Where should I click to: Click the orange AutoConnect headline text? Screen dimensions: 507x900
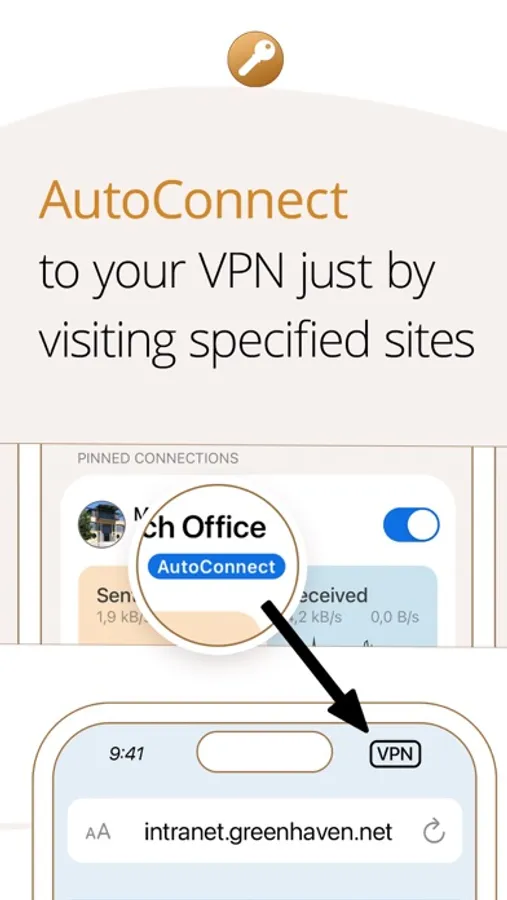193,200
